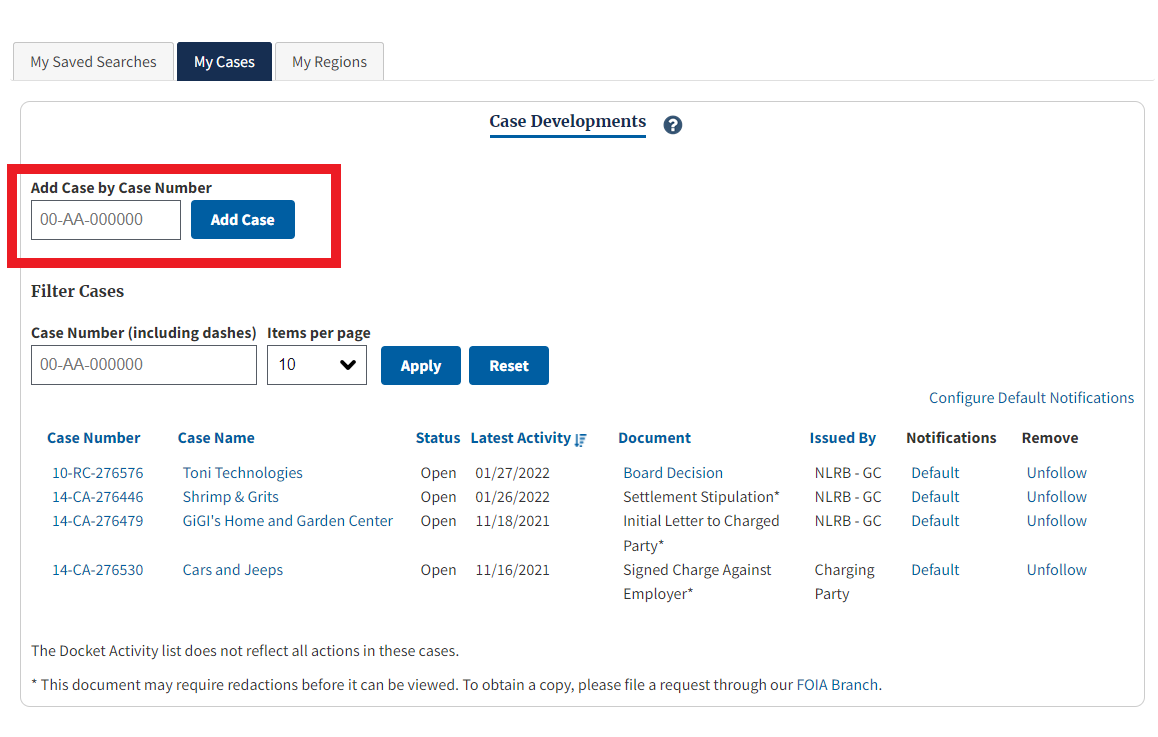The width and height of the screenshot is (1158, 737).
Task: Open the Board Decision document
Action: pos(673,473)
